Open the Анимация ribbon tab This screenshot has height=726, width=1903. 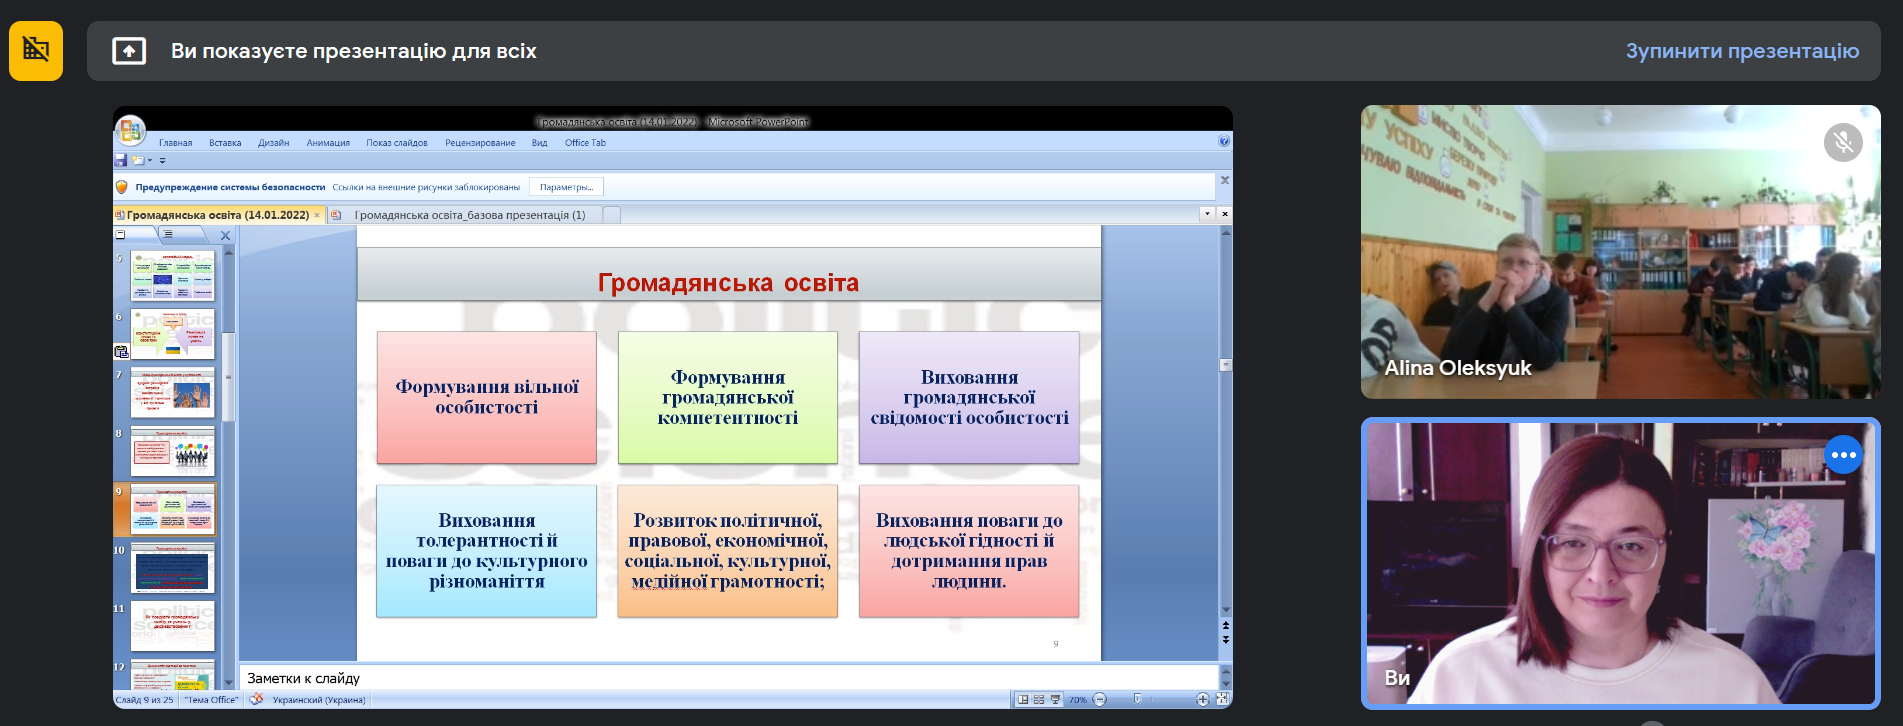point(328,143)
